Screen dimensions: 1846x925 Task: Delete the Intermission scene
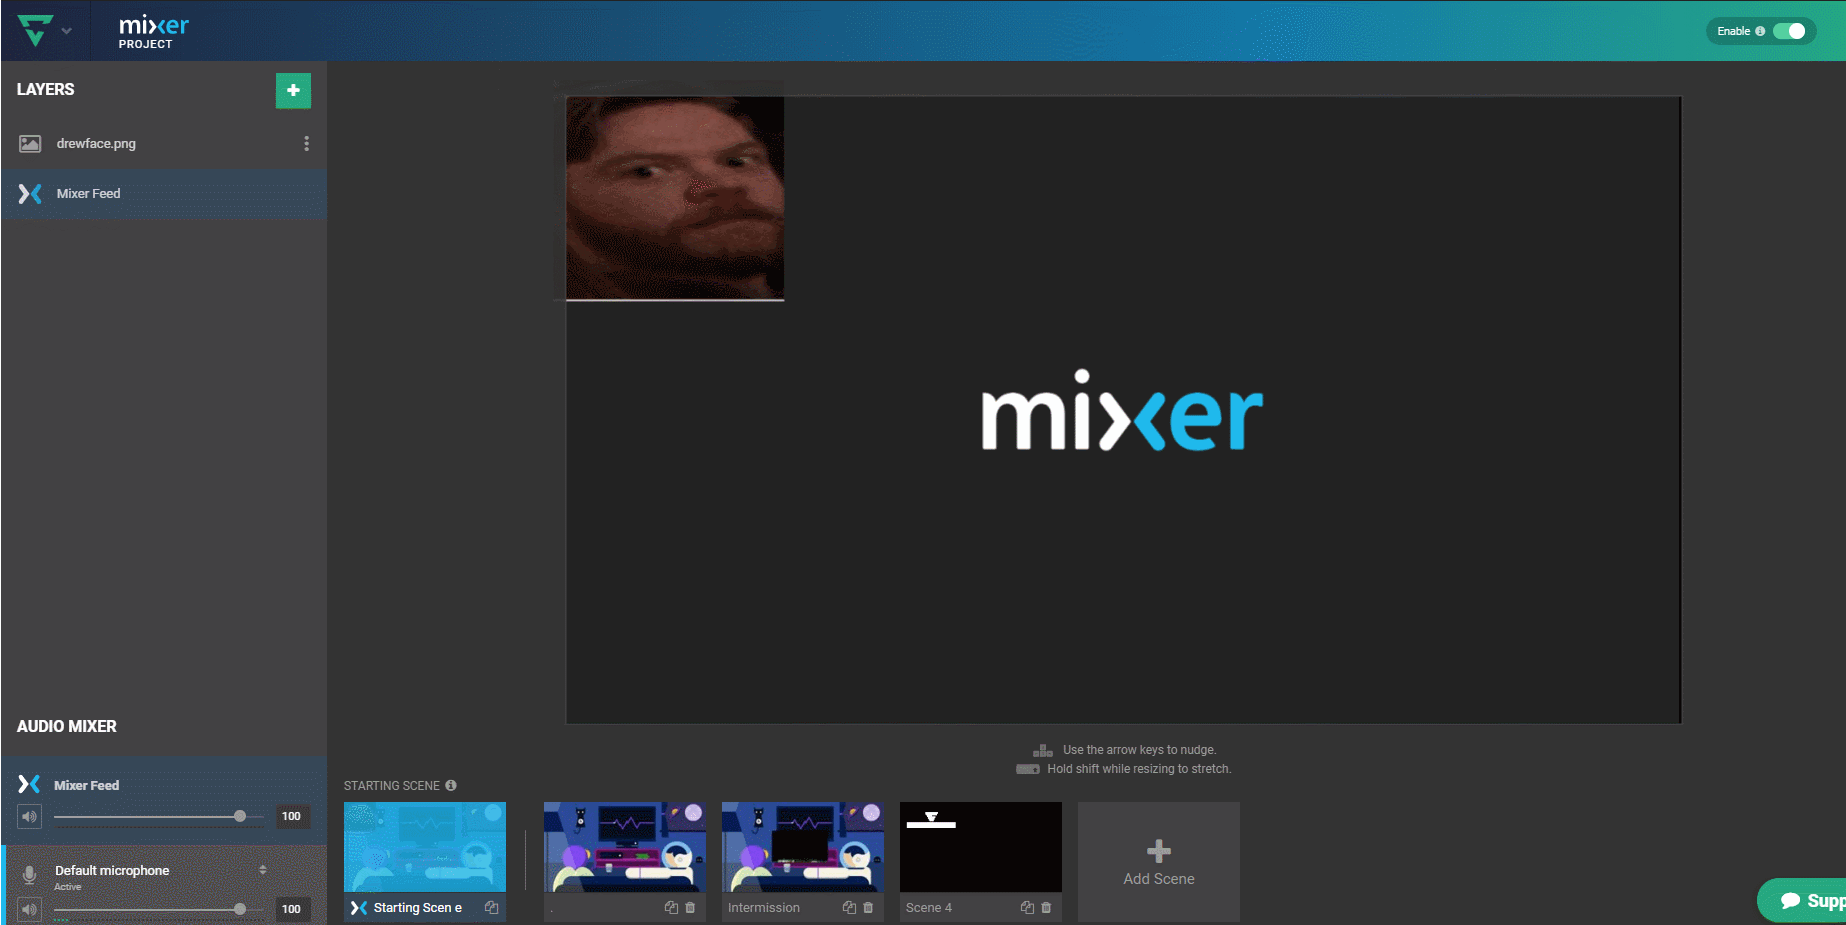(868, 908)
